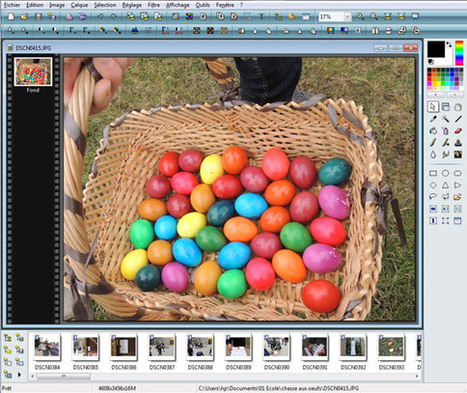Image resolution: width=467 pixels, height=393 pixels.
Task: Click the palette next page button
Action: tap(455, 95)
